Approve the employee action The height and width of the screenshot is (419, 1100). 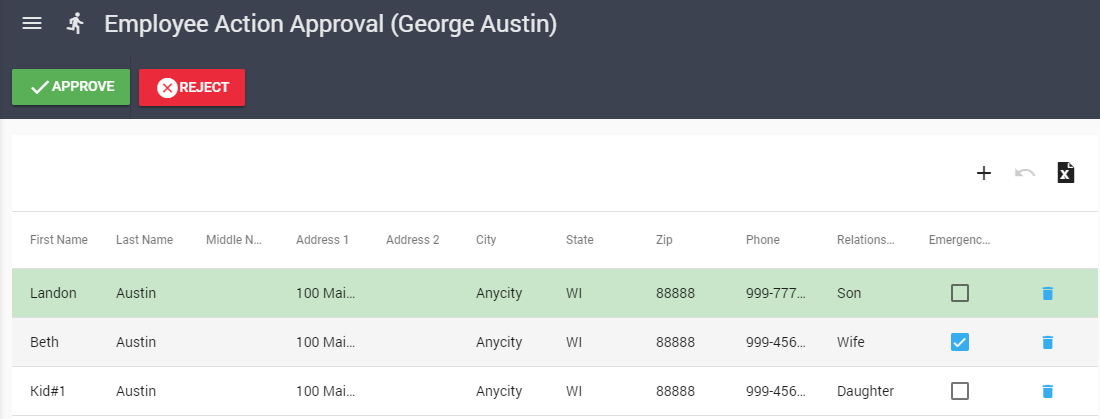coord(71,87)
